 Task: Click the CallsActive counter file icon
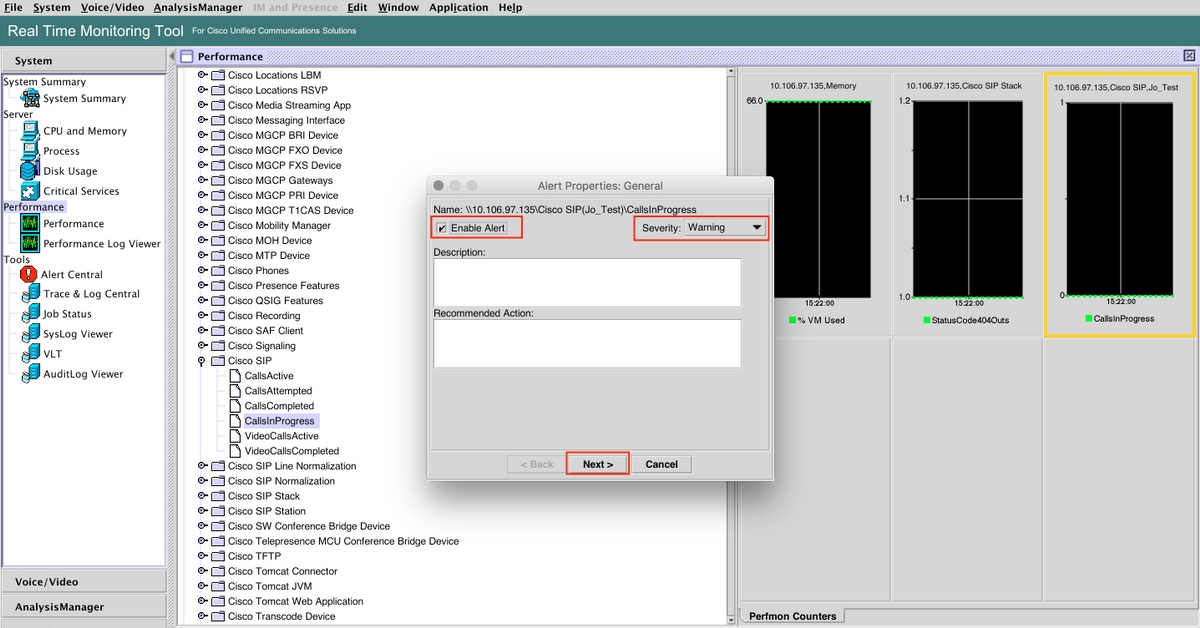(235, 376)
